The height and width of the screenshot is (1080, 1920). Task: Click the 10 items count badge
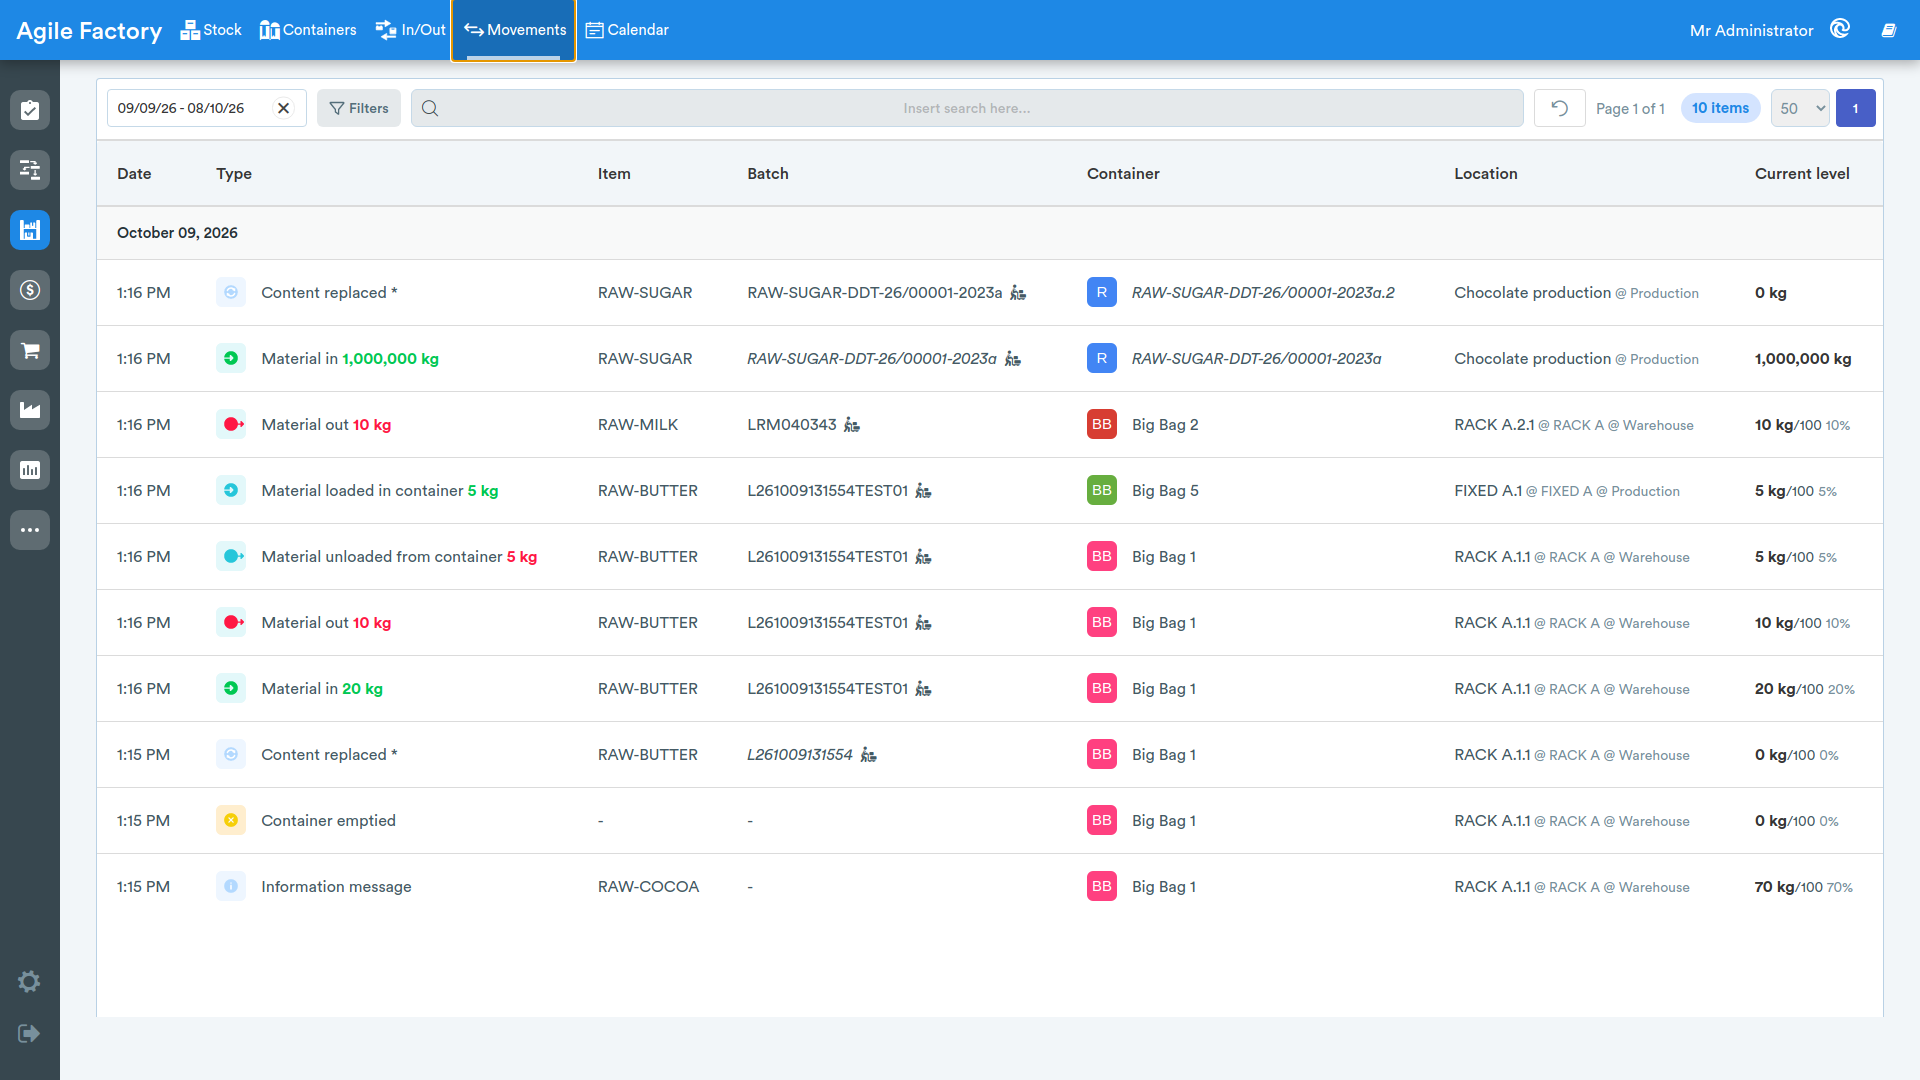click(x=1720, y=108)
